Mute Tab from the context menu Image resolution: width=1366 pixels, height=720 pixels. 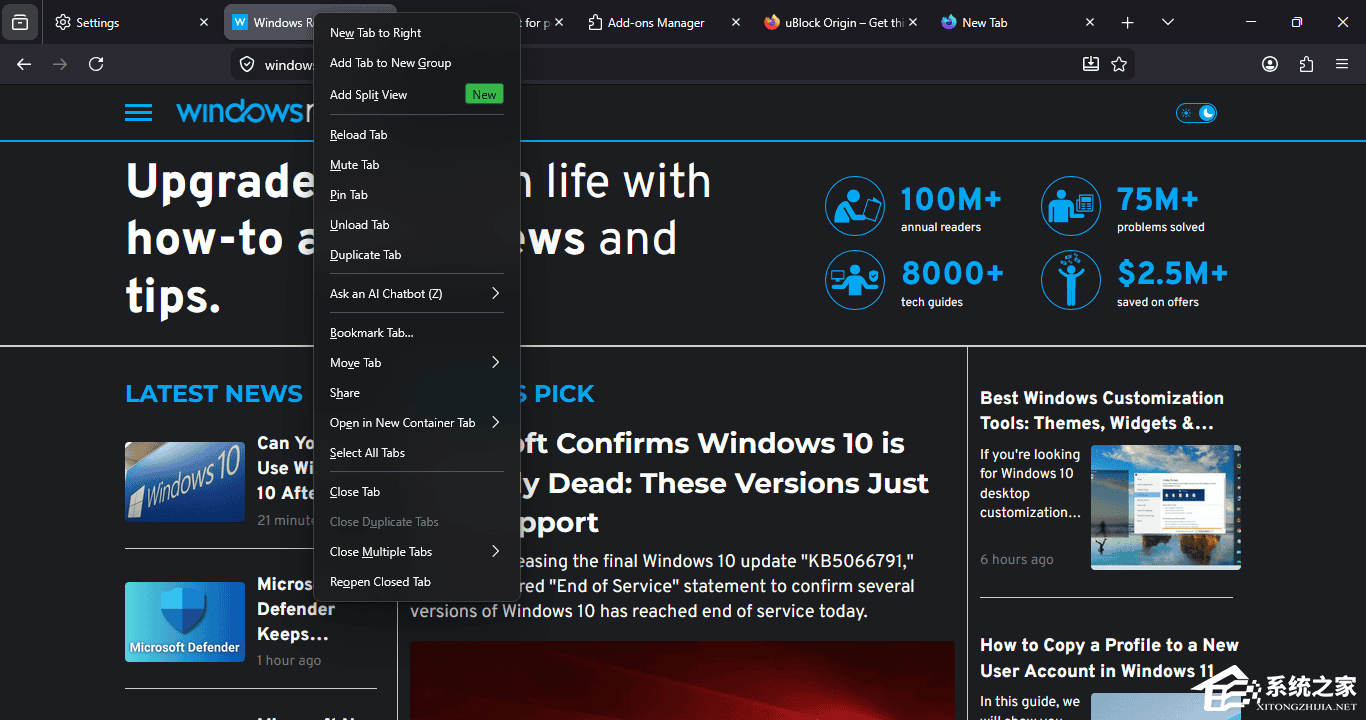(417, 165)
